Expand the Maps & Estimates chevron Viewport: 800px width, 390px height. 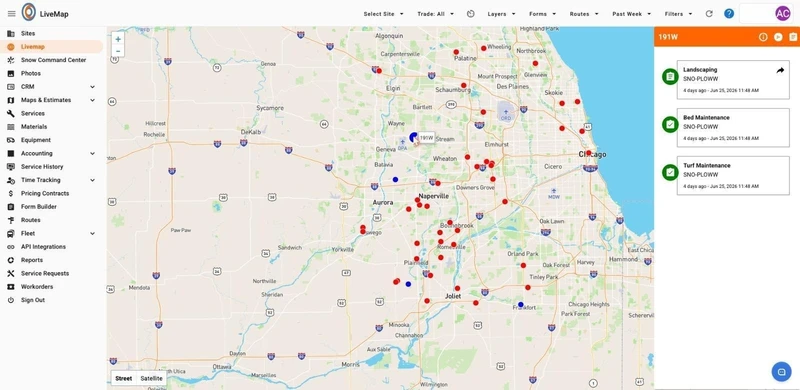92,100
